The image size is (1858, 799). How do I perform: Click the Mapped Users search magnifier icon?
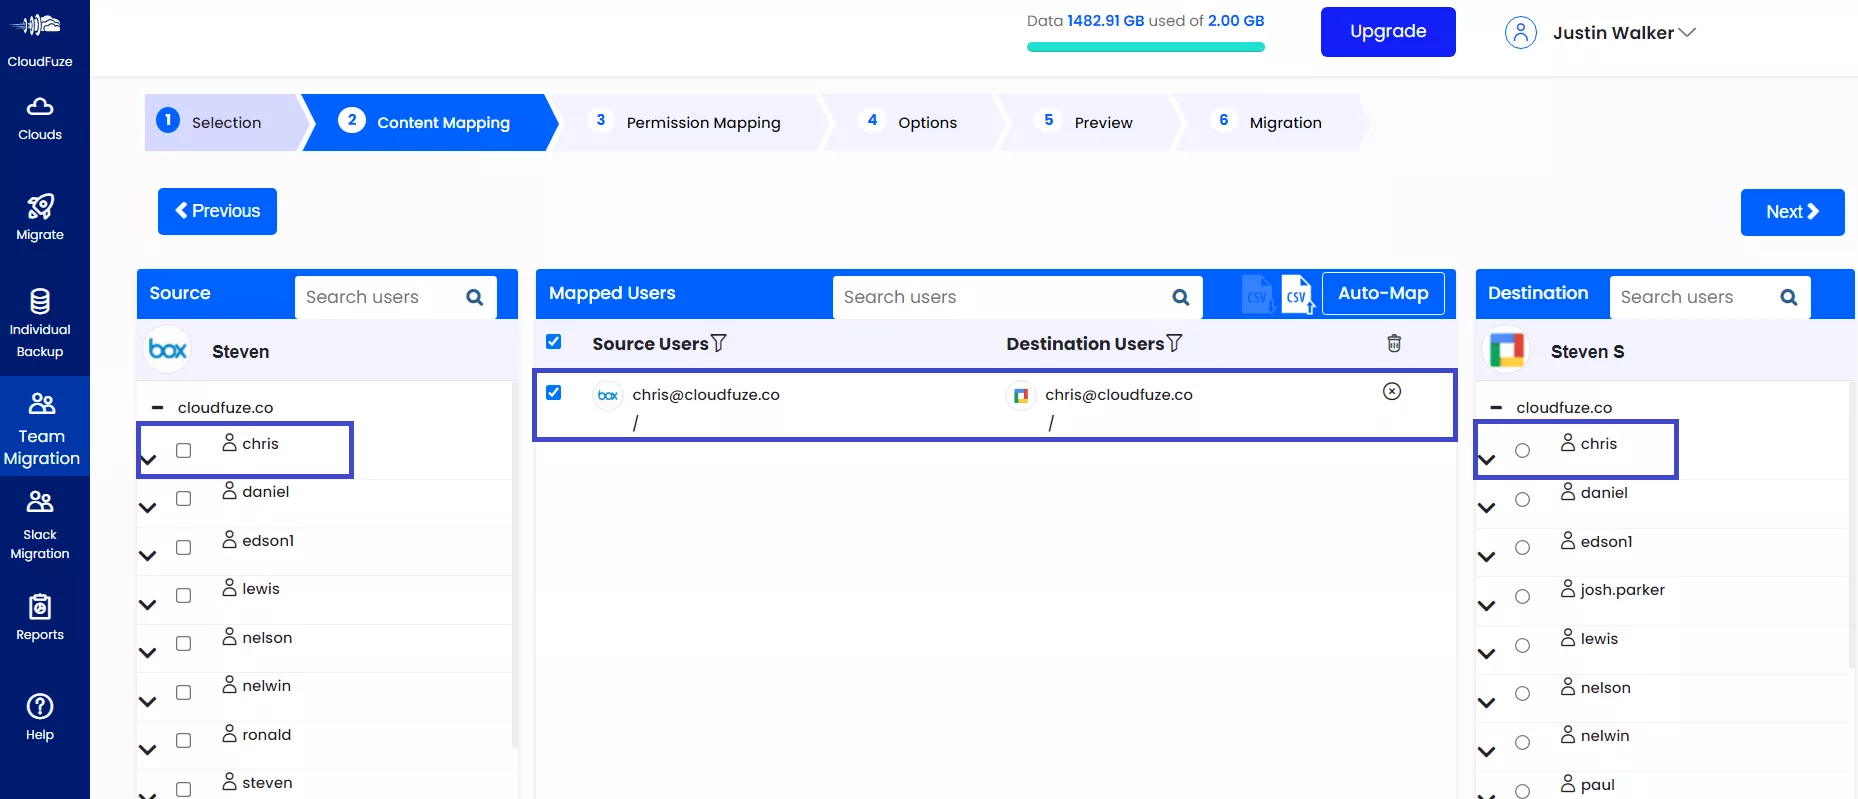click(x=1181, y=297)
